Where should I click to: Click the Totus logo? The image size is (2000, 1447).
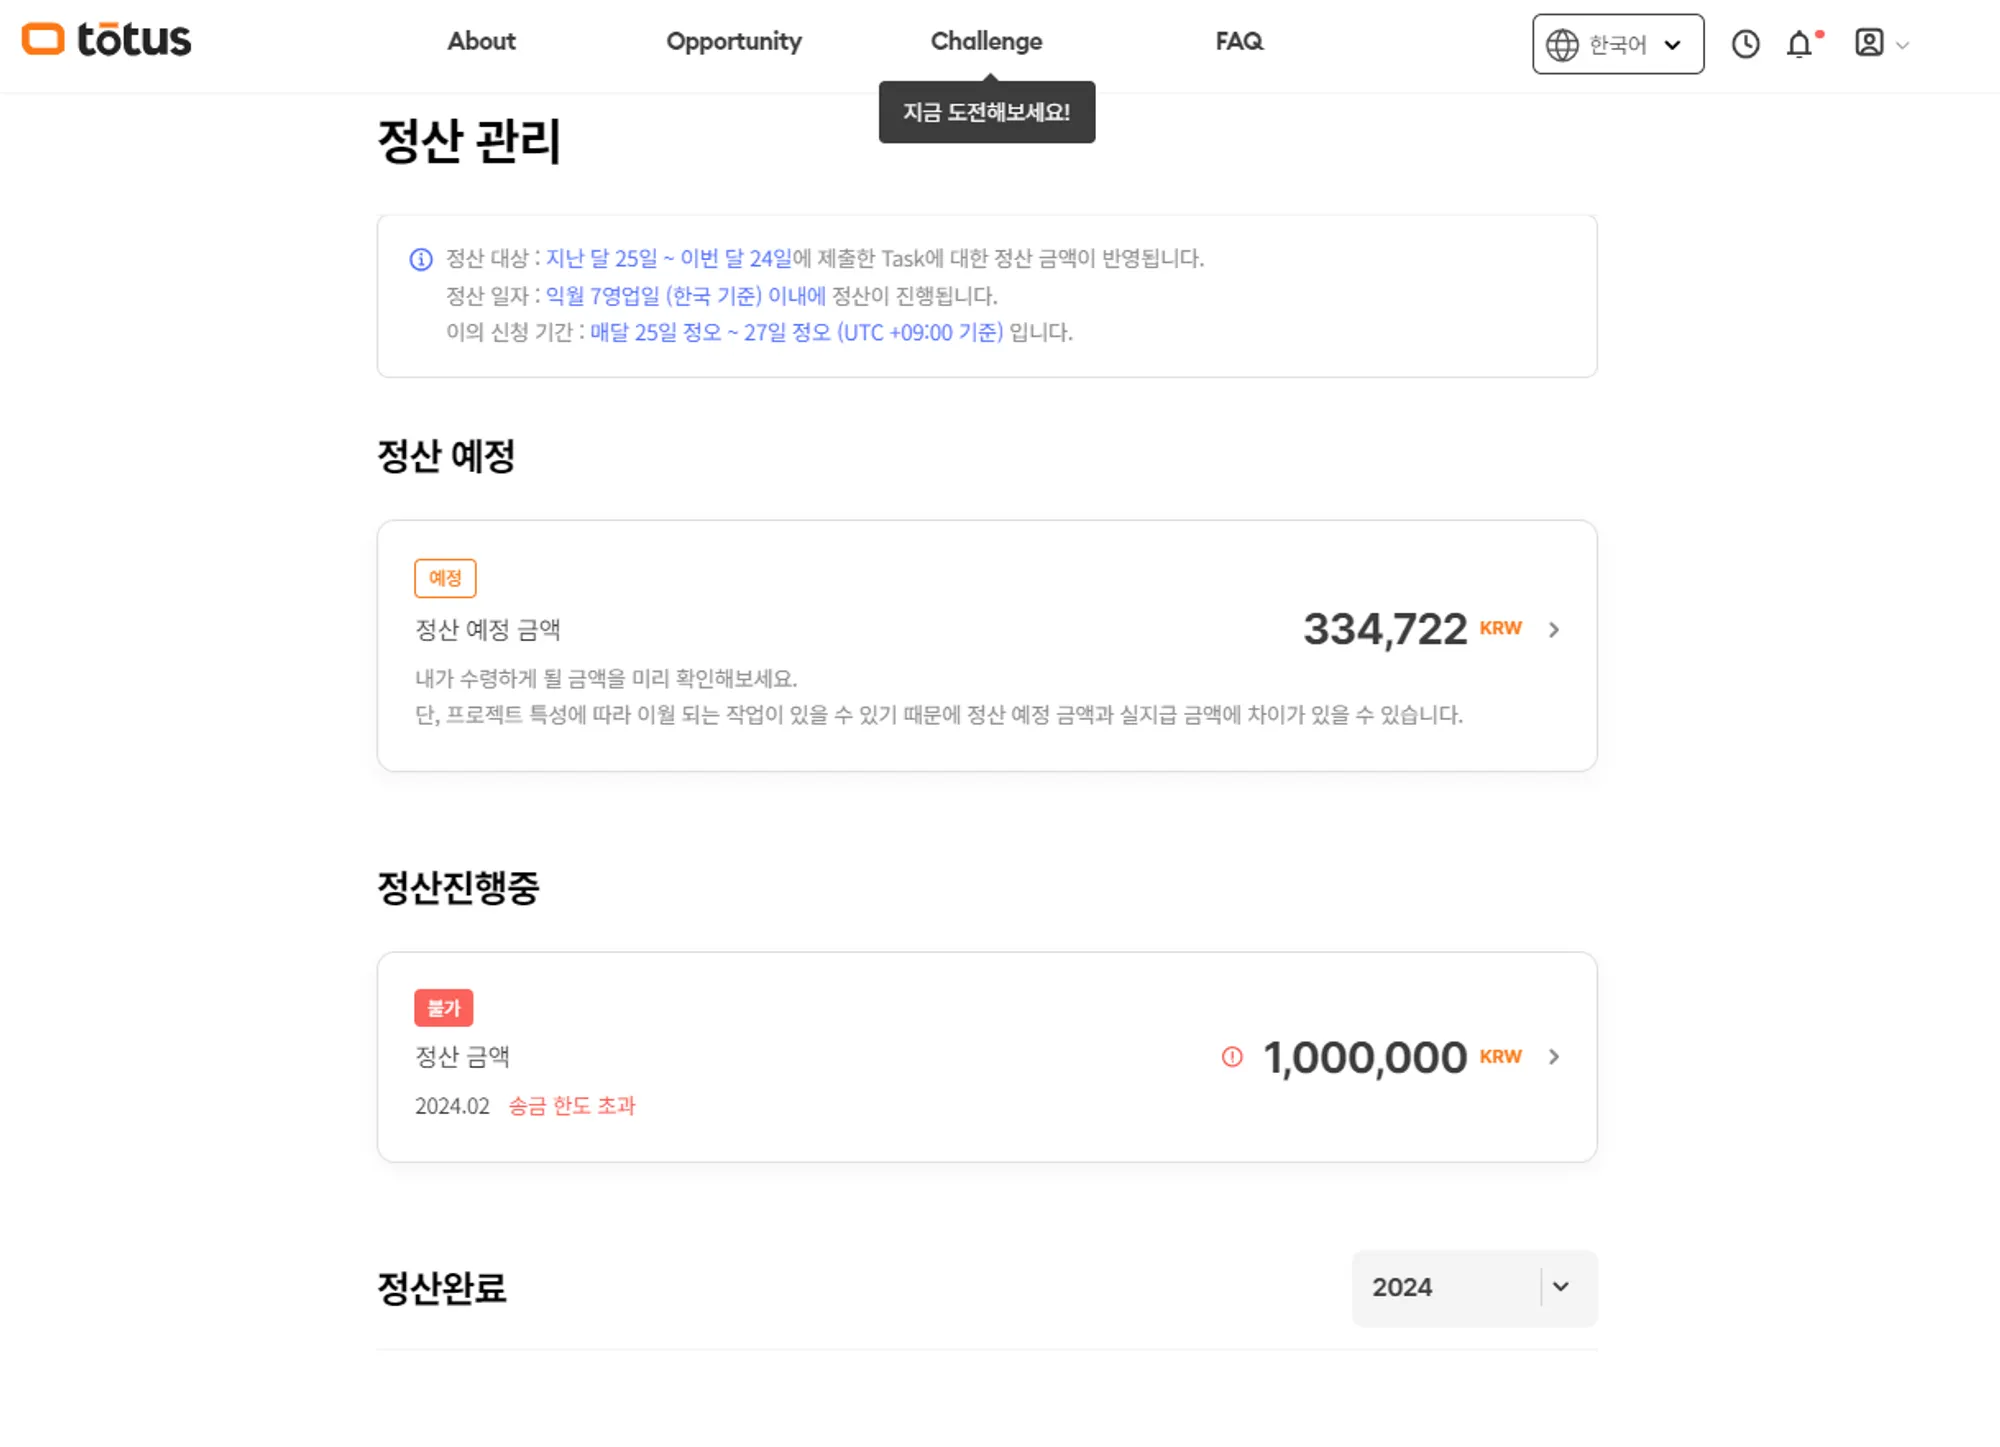106,40
